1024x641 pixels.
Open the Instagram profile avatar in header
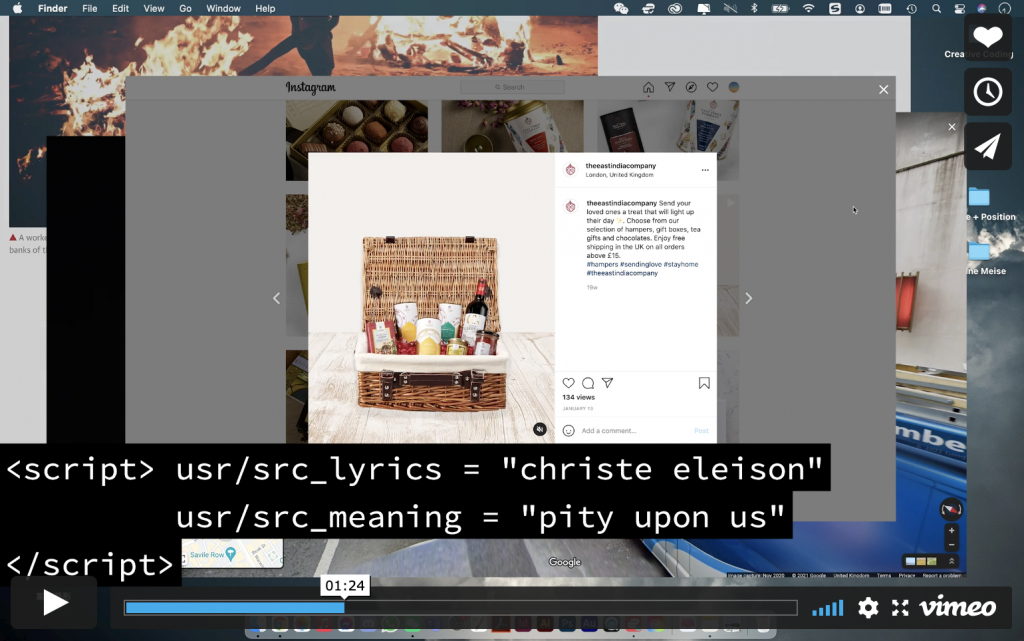click(734, 87)
